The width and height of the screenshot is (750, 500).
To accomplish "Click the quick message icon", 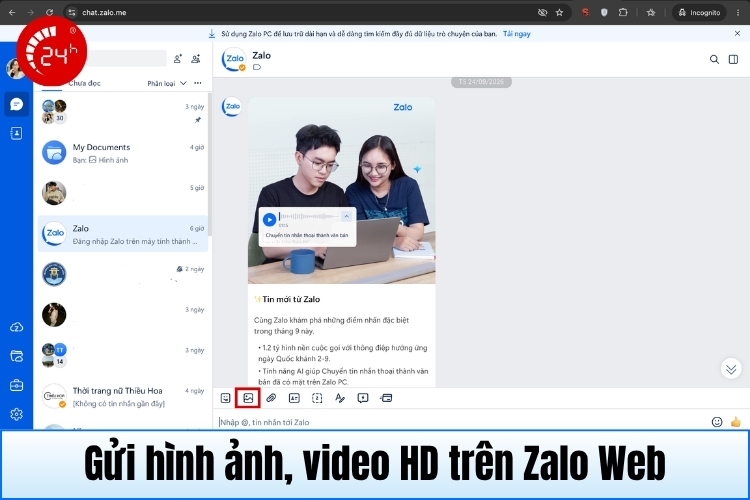I will [x=363, y=398].
